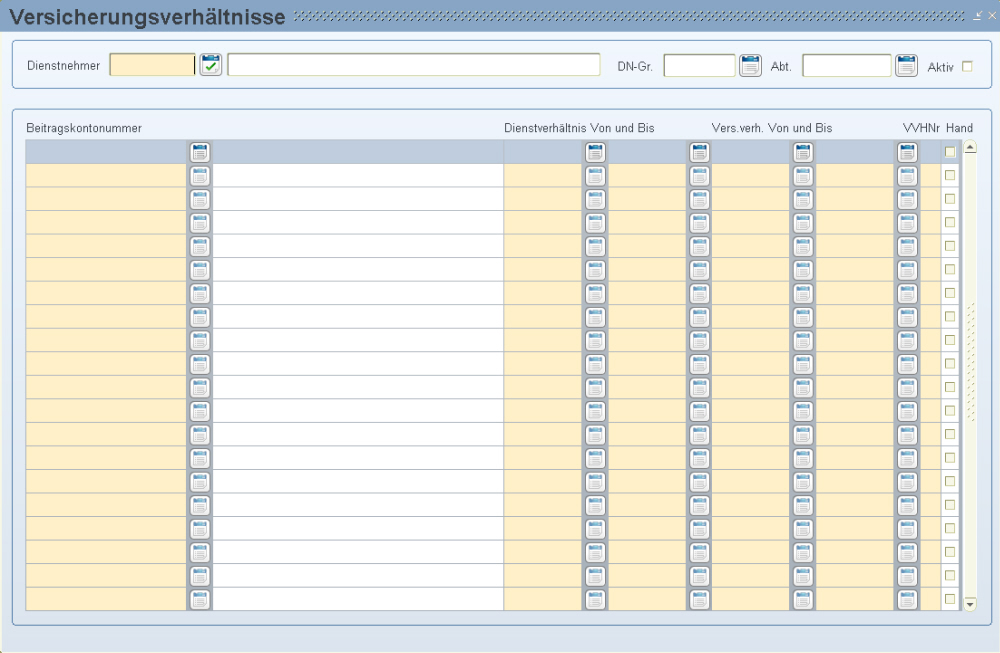The width and height of the screenshot is (1000, 653).
Task: Open the Dienstverhältnis Von date picker in the first row
Action: pyautogui.click(x=595, y=152)
